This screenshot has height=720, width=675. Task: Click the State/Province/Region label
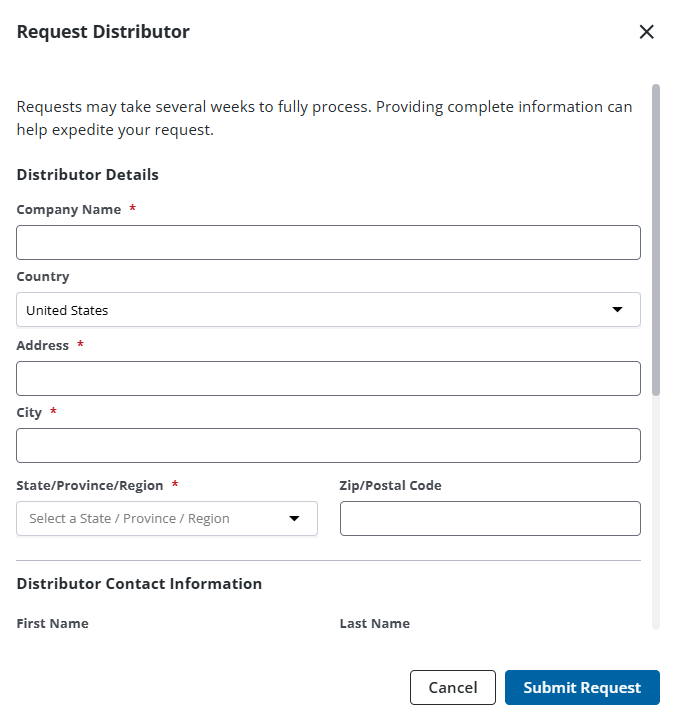90,485
